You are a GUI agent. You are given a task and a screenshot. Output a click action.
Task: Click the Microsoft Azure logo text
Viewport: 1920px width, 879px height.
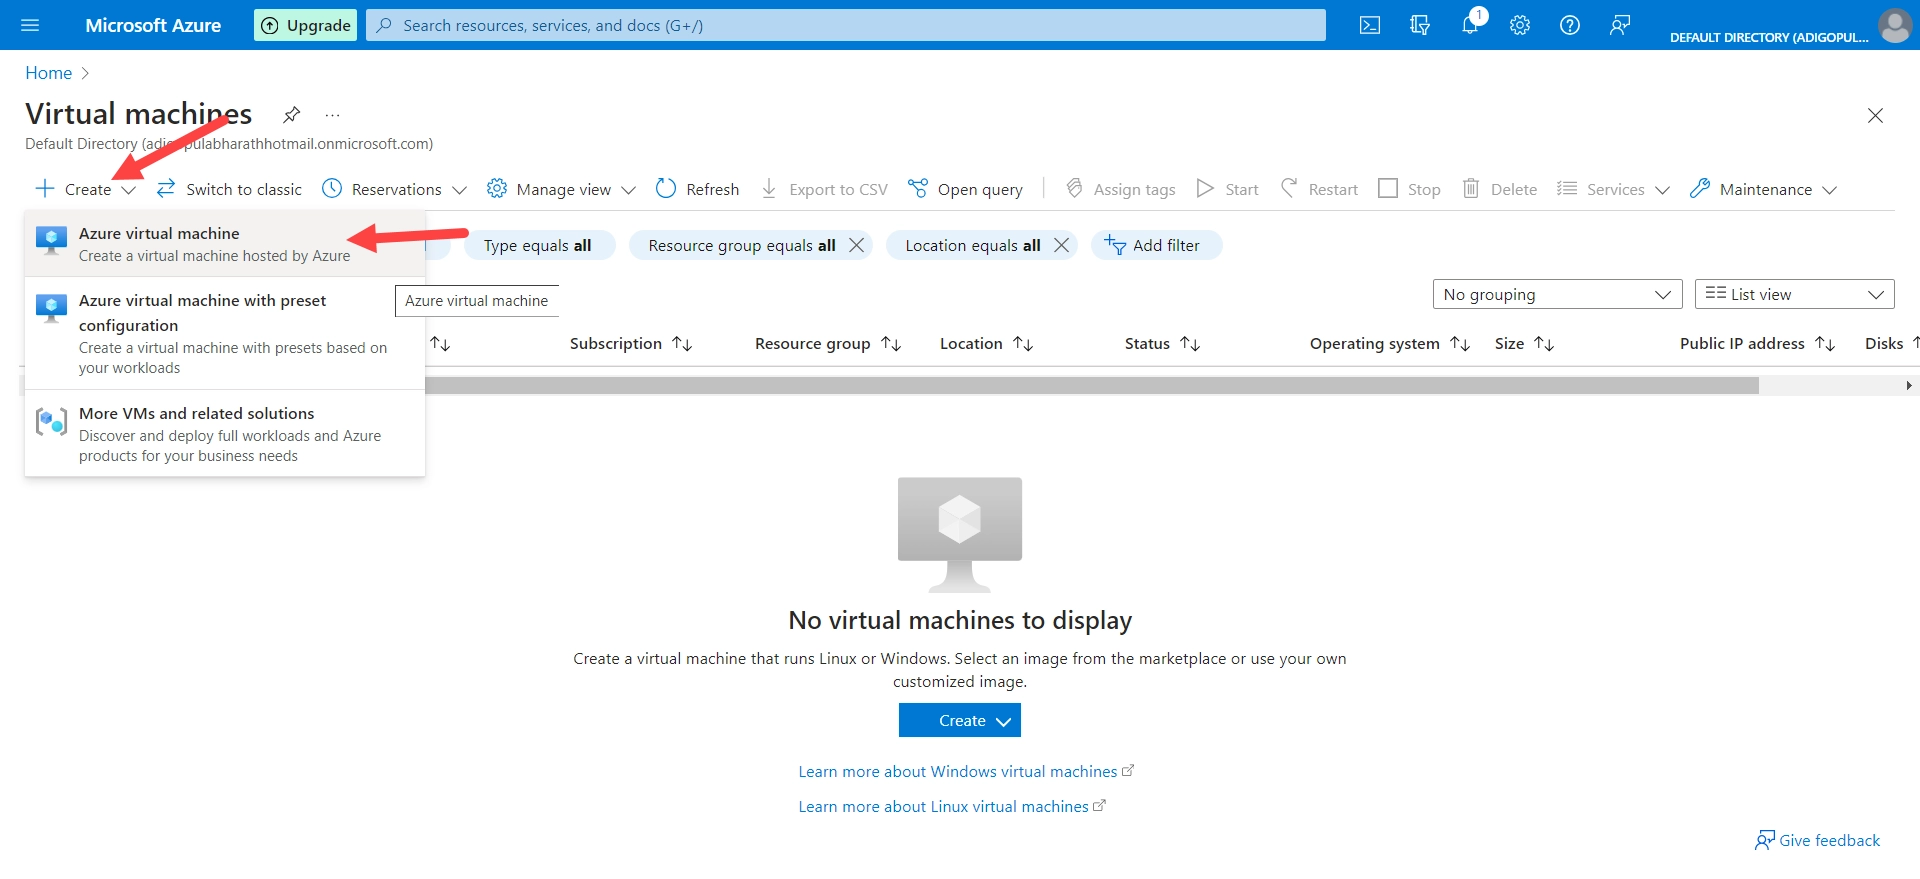tap(153, 25)
